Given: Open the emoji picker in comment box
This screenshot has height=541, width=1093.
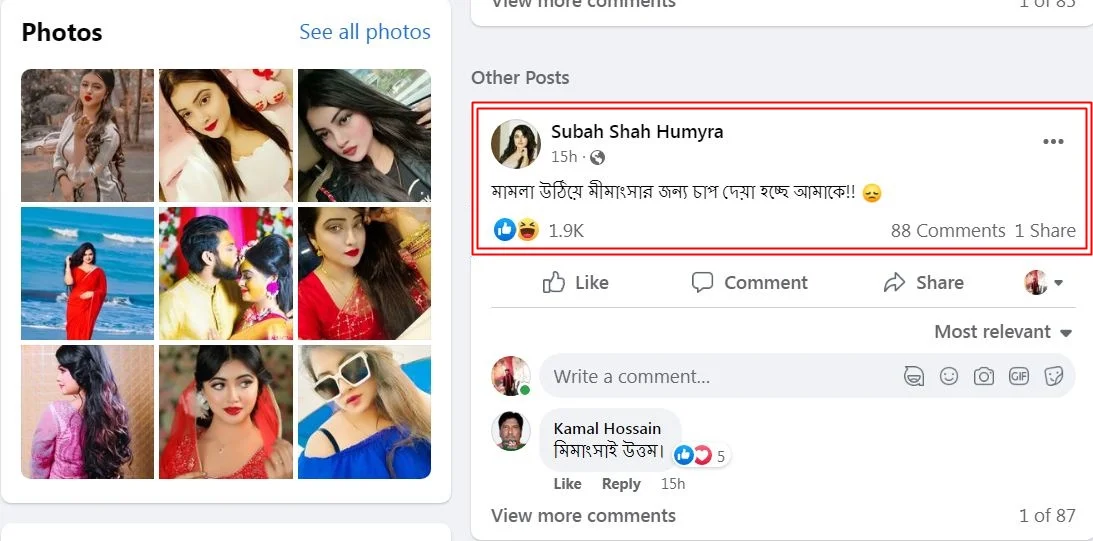Looking at the screenshot, I should [x=949, y=376].
